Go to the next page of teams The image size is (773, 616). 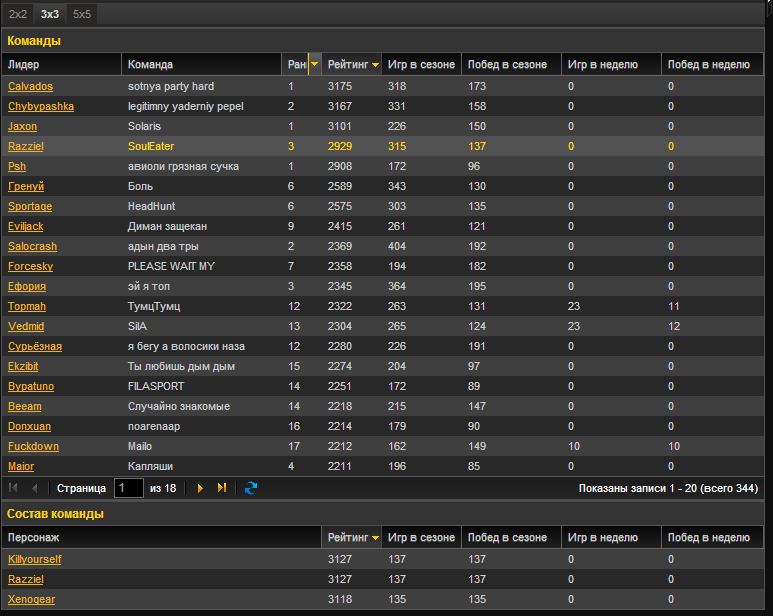pos(200,488)
